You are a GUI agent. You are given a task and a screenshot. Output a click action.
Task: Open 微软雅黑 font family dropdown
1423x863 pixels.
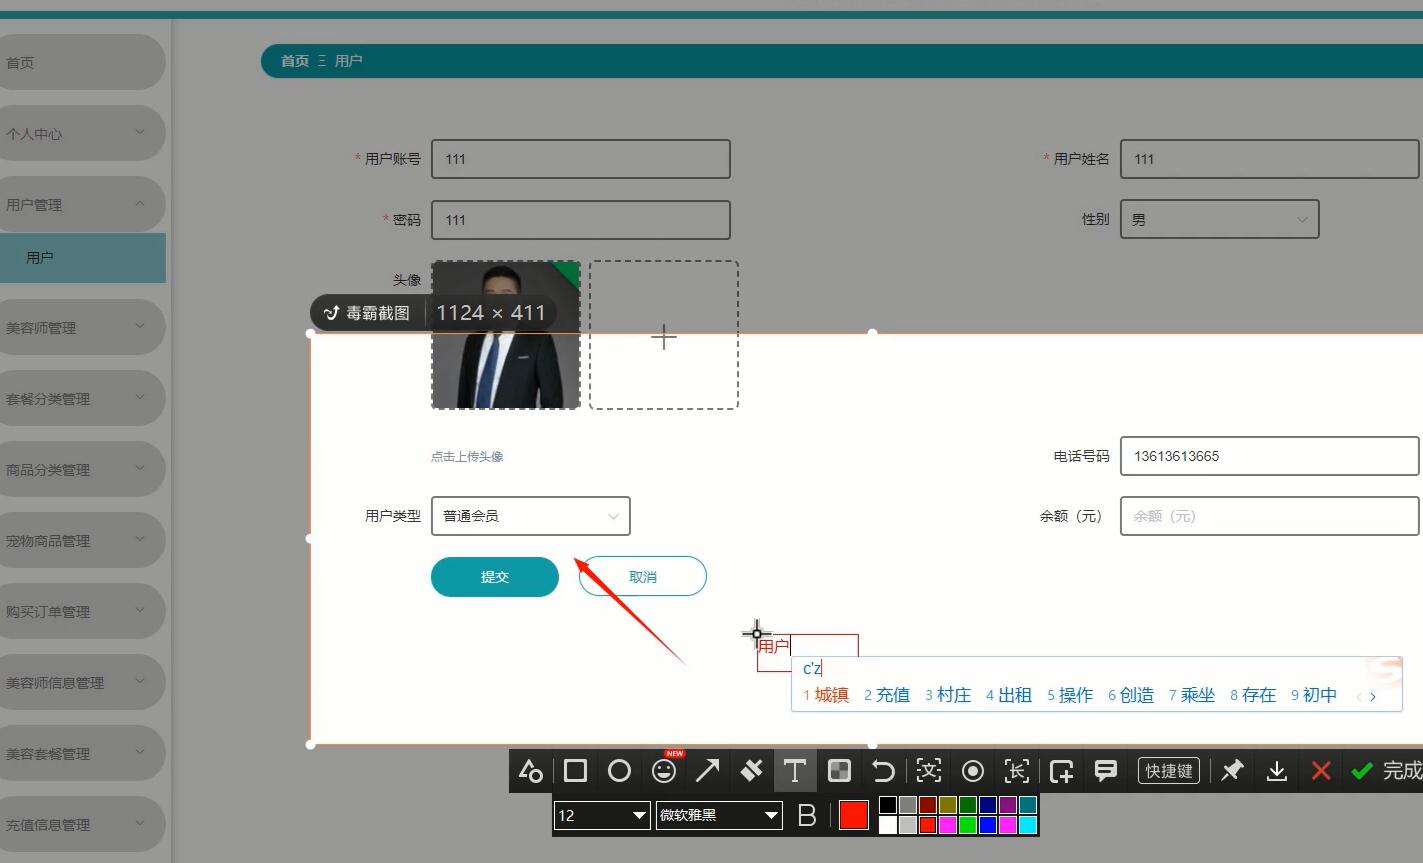[718, 815]
